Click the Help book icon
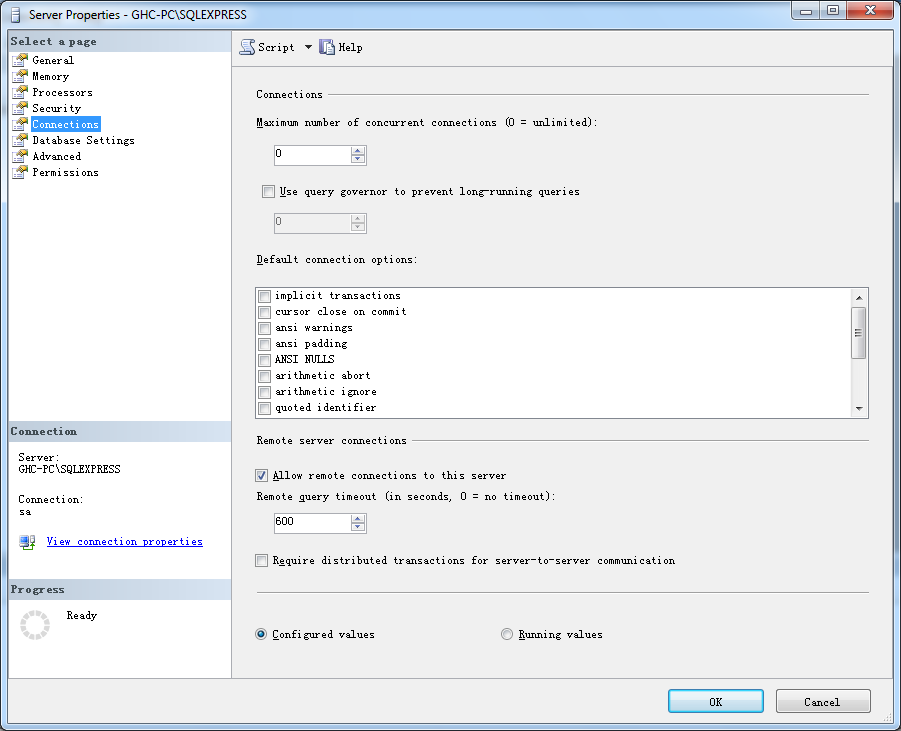901x731 pixels. click(x=327, y=47)
